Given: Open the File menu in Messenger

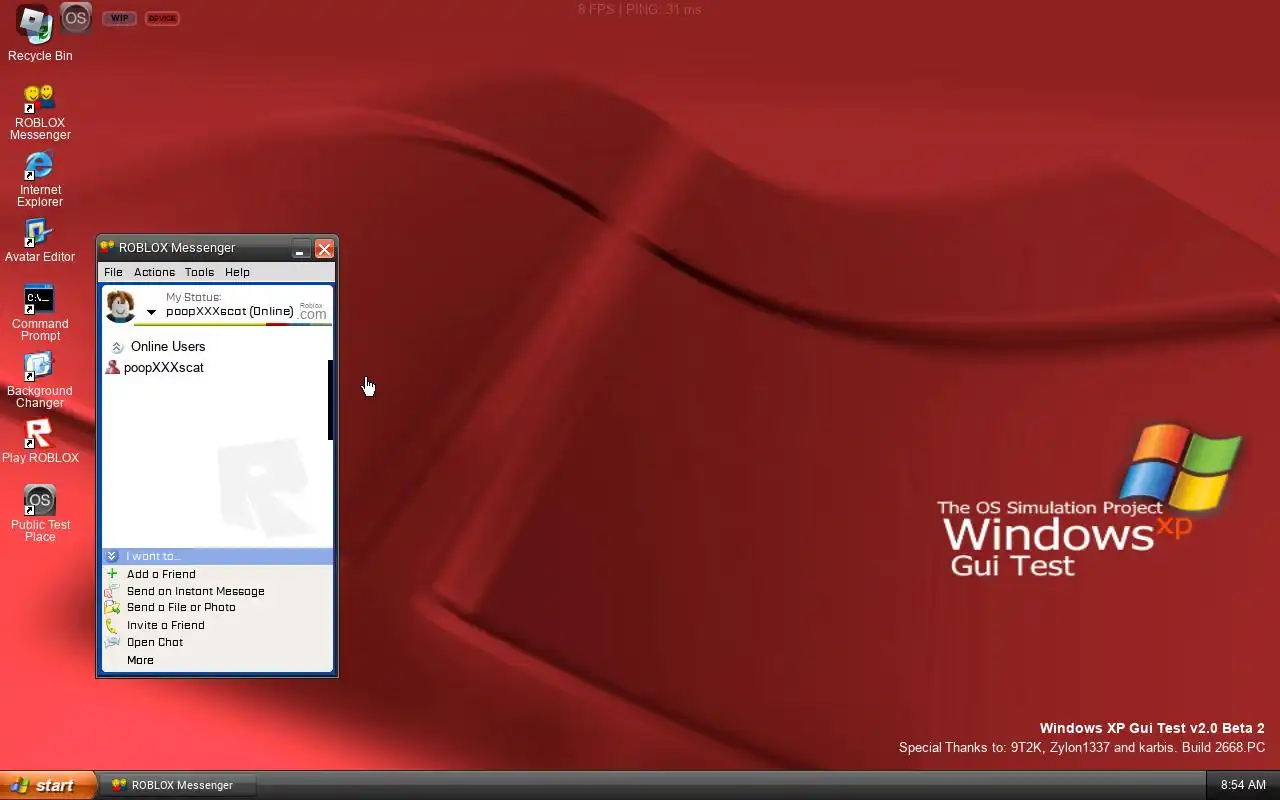Looking at the screenshot, I should (x=113, y=272).
